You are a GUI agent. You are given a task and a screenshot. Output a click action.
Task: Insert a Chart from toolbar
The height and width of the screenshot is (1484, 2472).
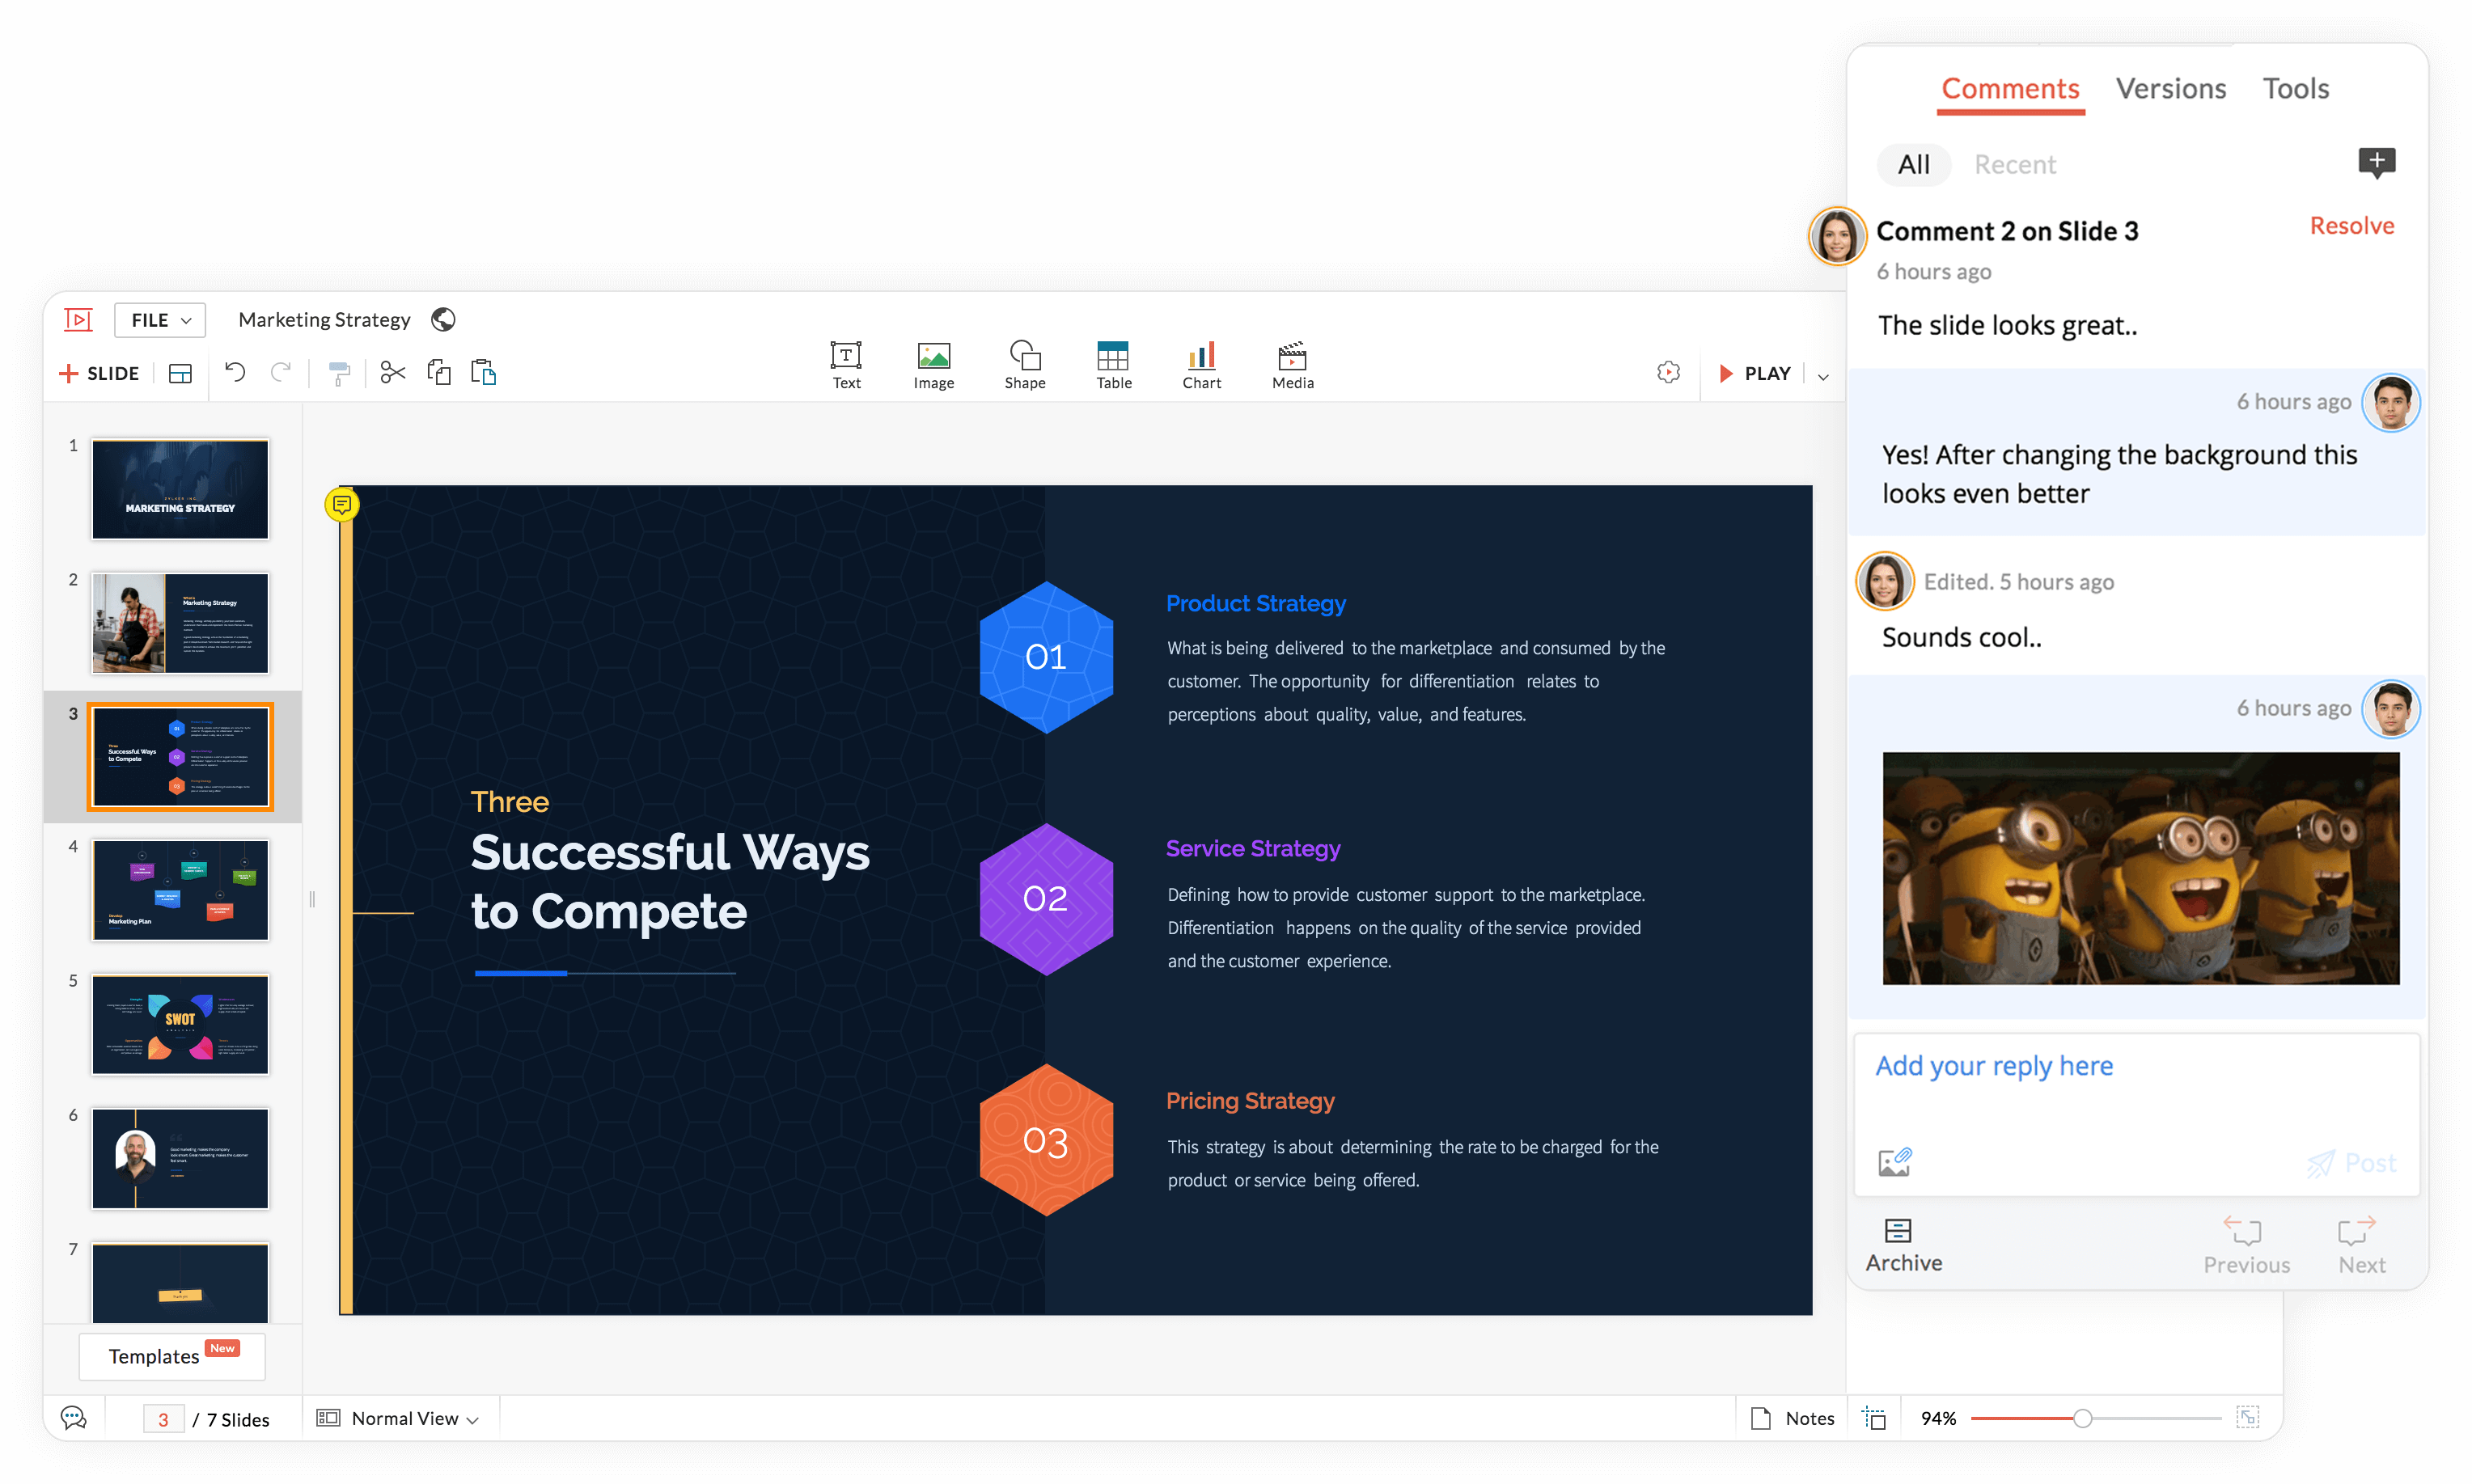coord(1201,365)
